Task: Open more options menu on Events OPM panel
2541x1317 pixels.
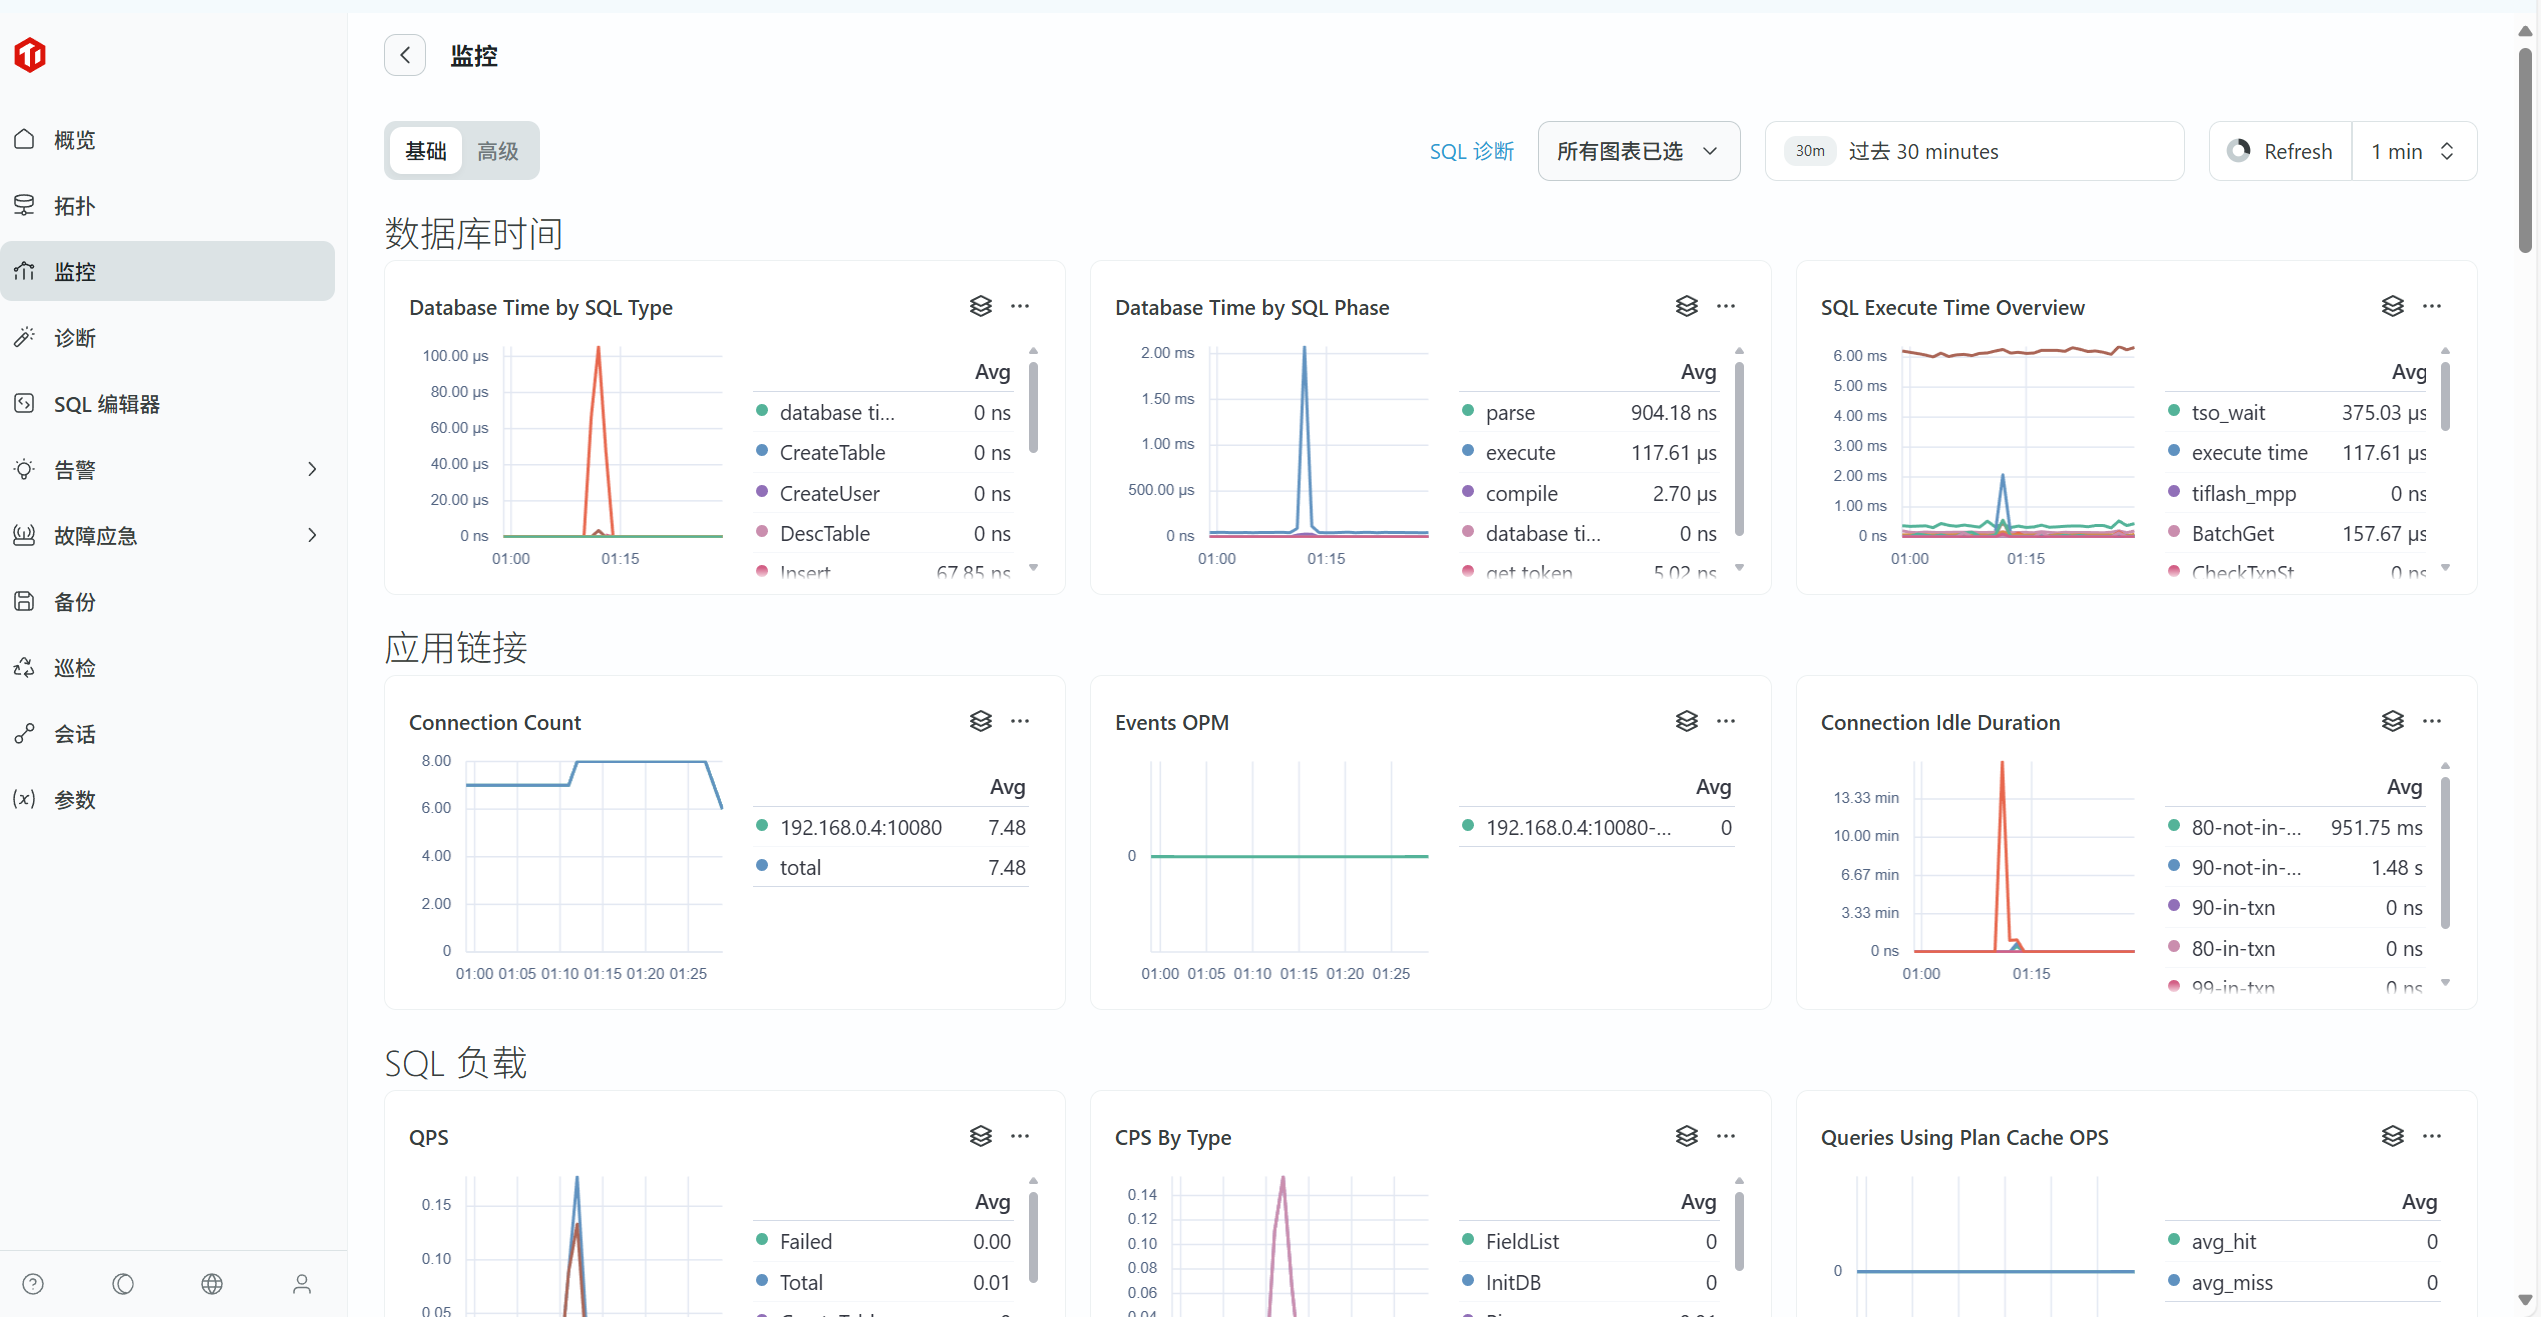Action: point(1726,721)
